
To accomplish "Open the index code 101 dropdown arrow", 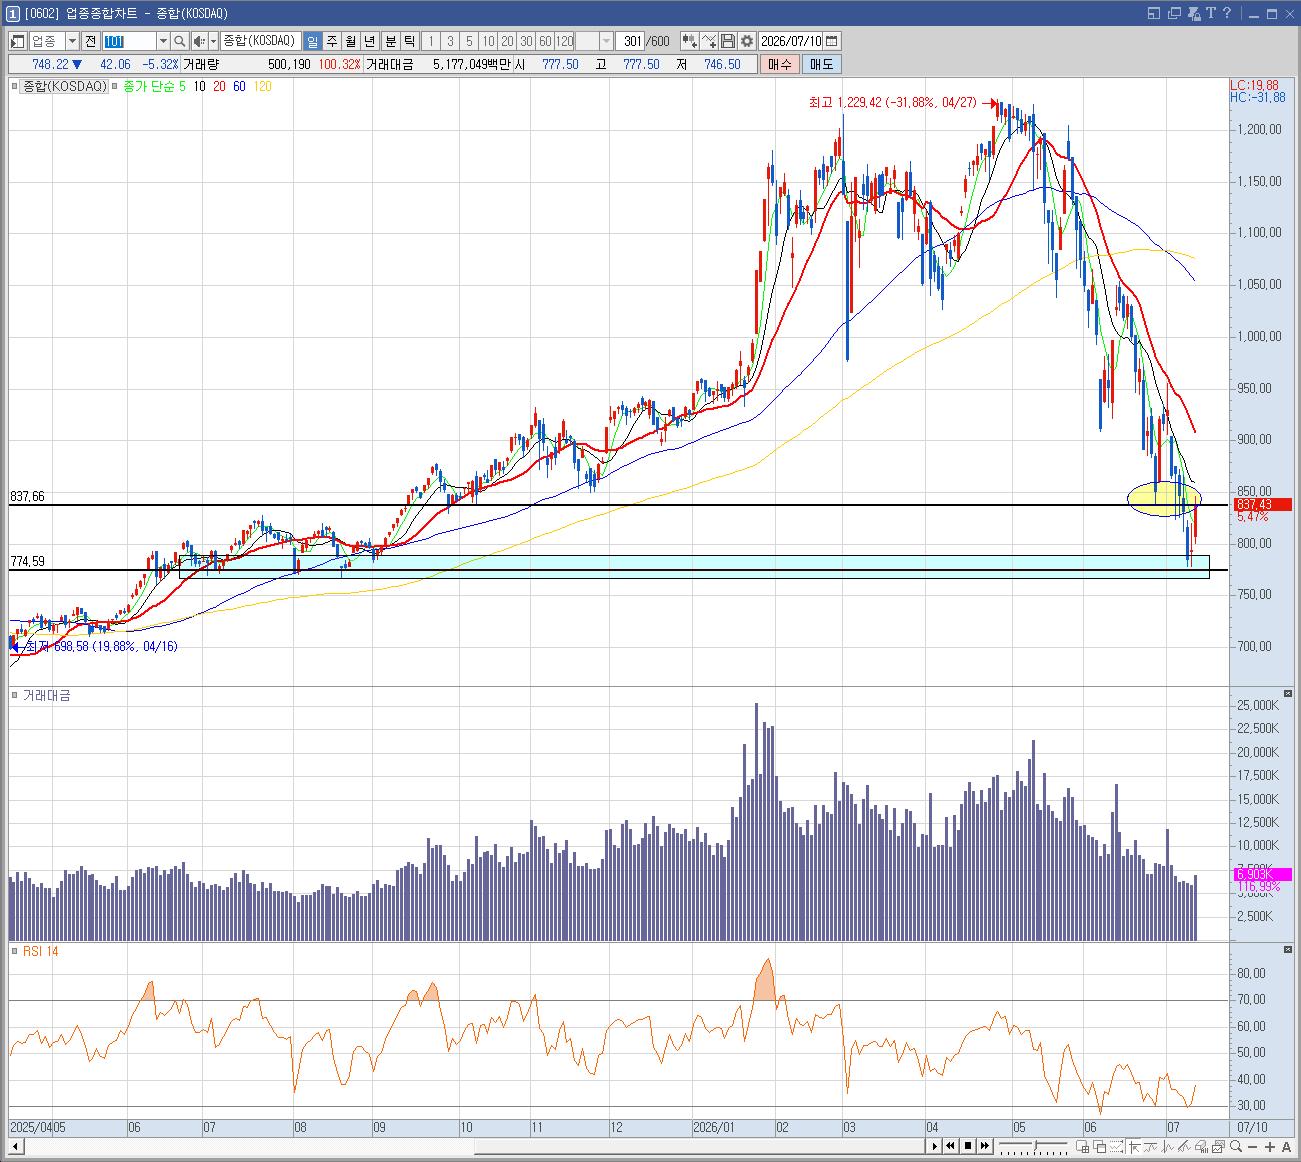I will pos(163,41).
